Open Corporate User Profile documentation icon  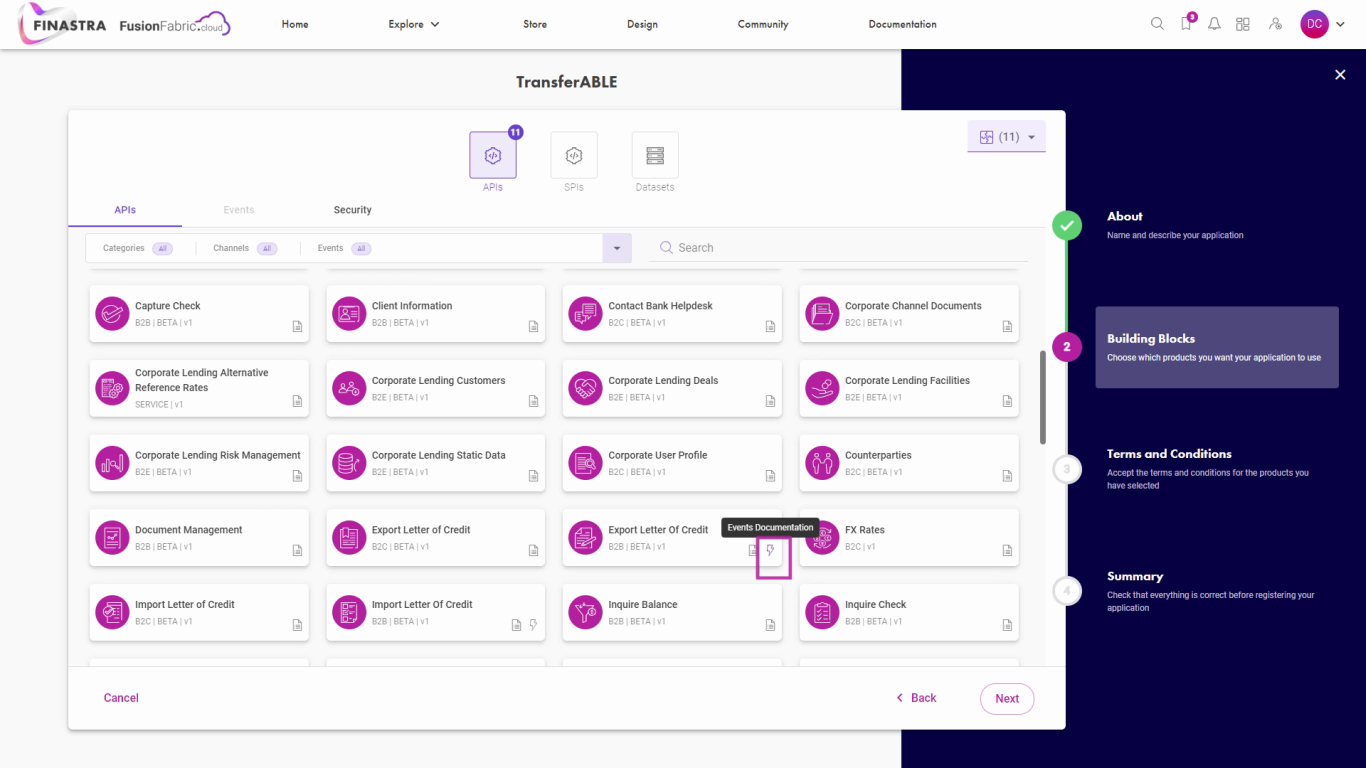pyautogui.click(x=770, y=476)
